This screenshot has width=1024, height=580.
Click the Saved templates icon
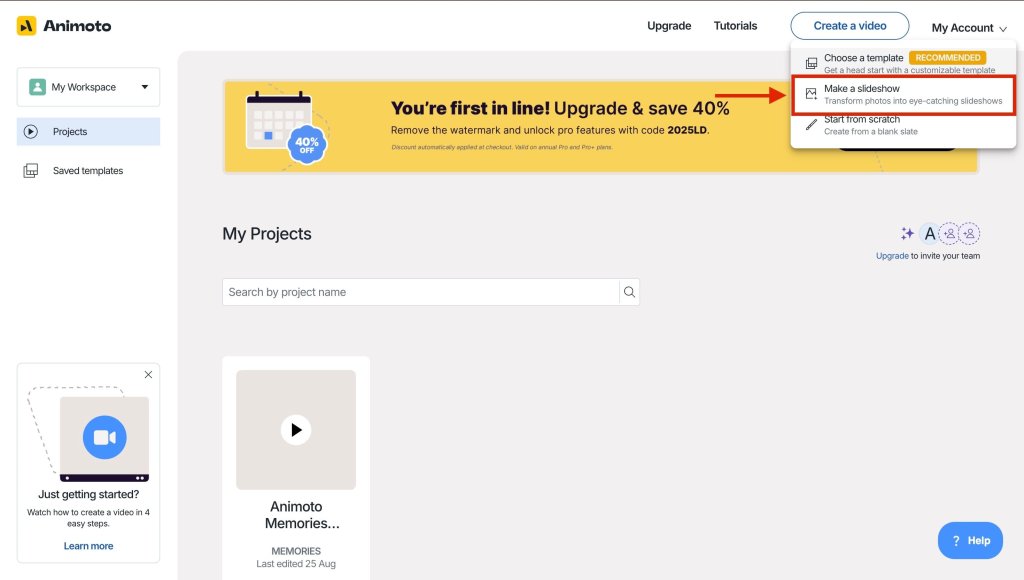click(x=31, y=170)
